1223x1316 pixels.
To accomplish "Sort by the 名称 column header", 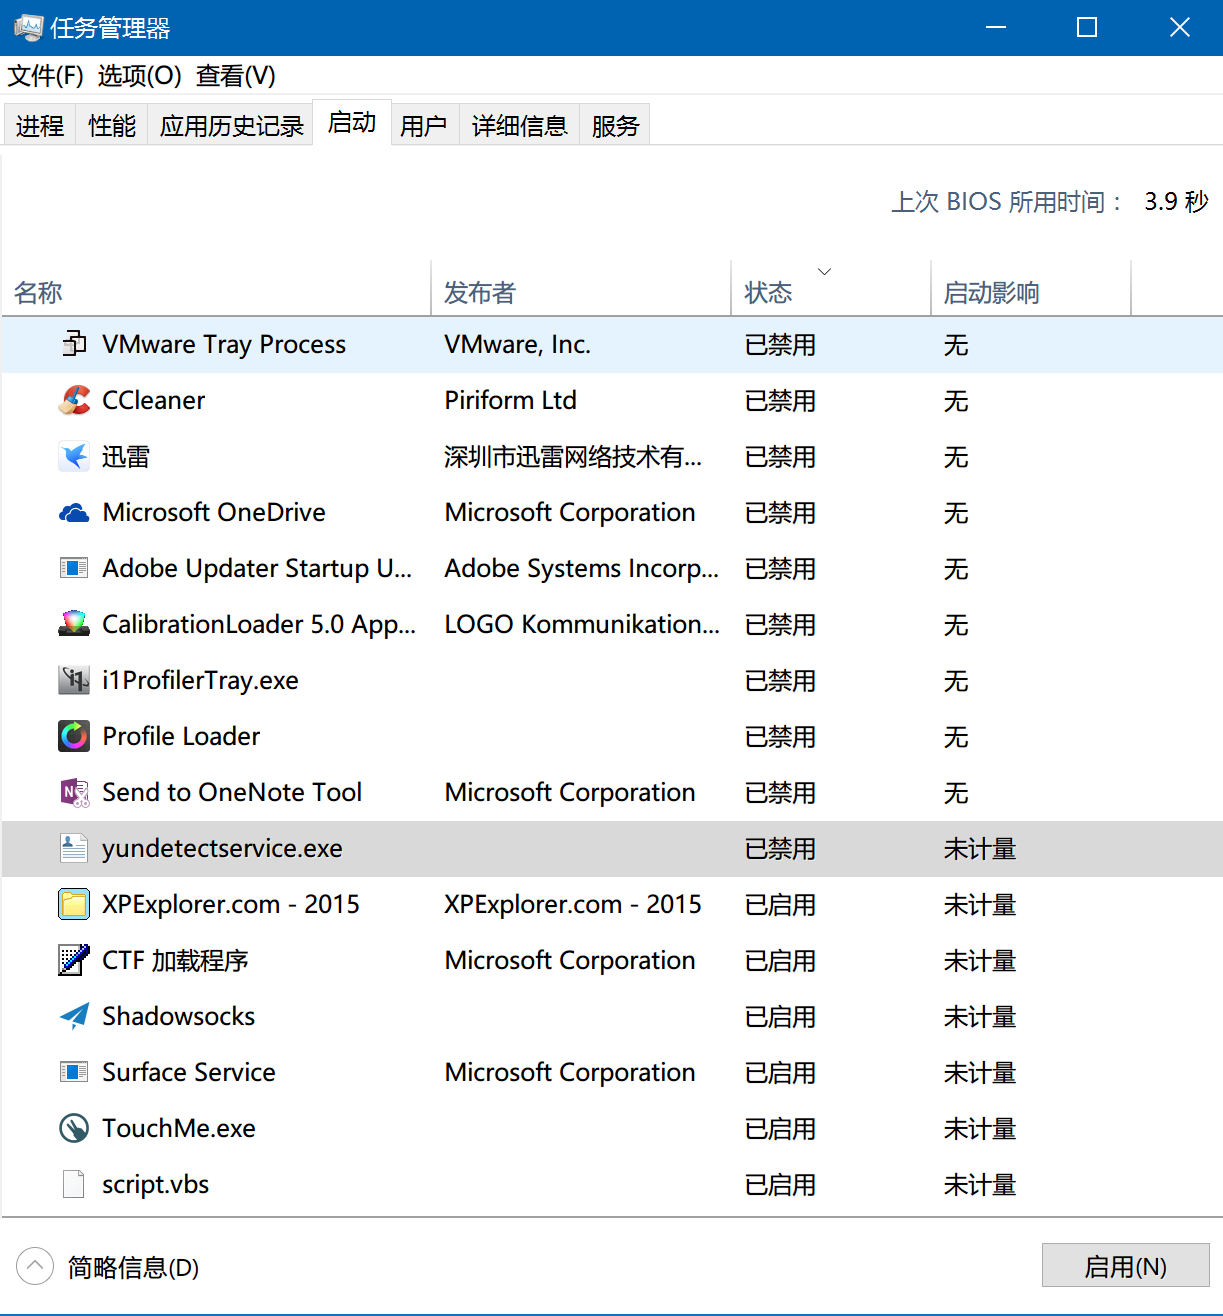I will [216, 289].
